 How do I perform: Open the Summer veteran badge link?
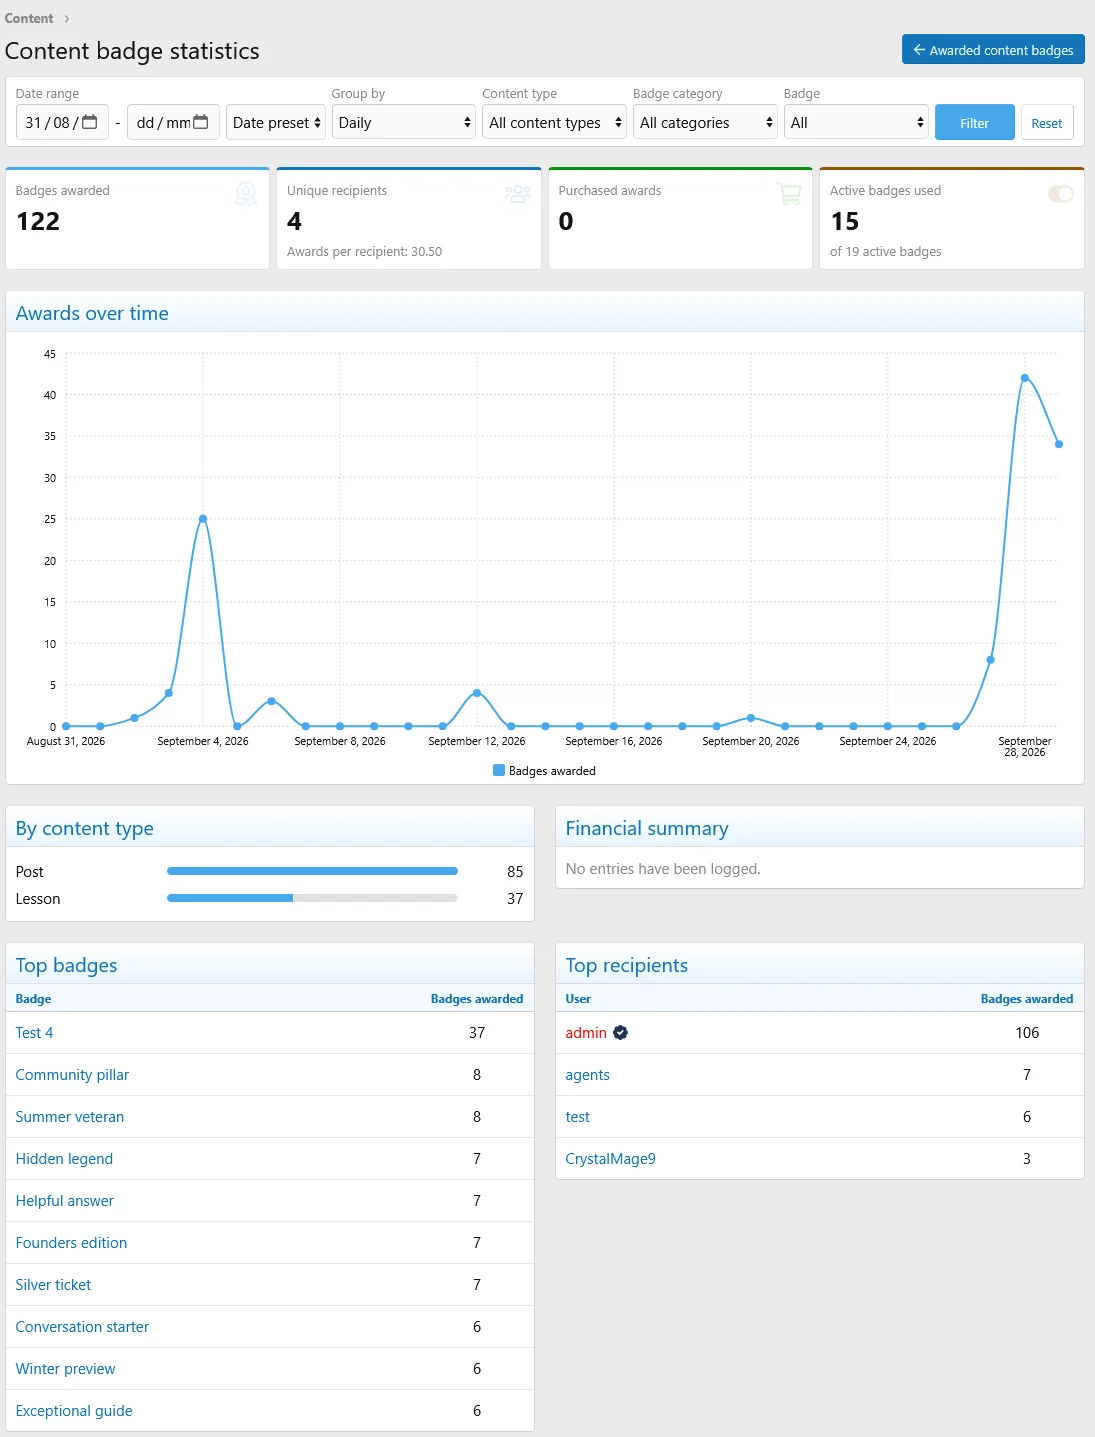tap(70, 1117)
